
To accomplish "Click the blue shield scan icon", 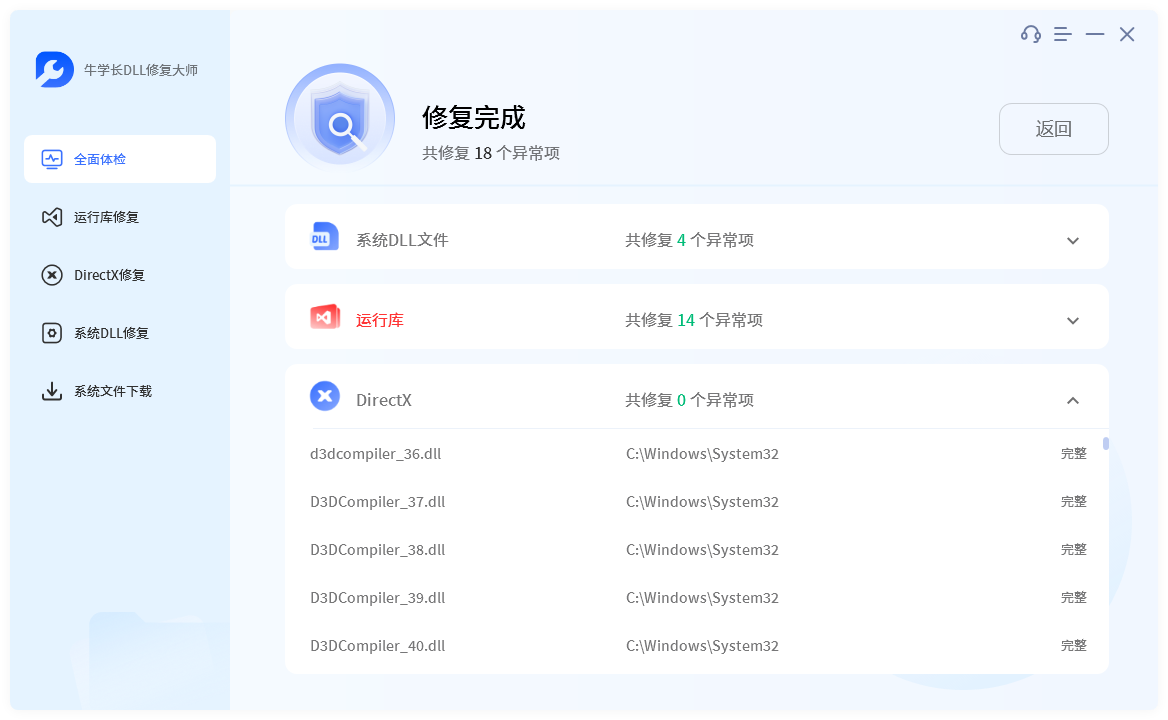I will 340,117.
